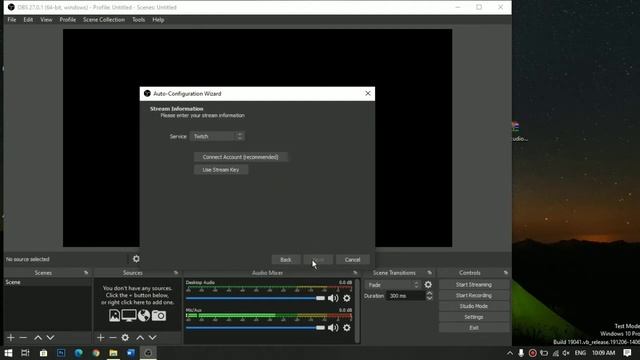Image resolution: width=640 pixels, height=360 pixels.
Task: Open the Fade transition dropdown
Action: point(393,285)
